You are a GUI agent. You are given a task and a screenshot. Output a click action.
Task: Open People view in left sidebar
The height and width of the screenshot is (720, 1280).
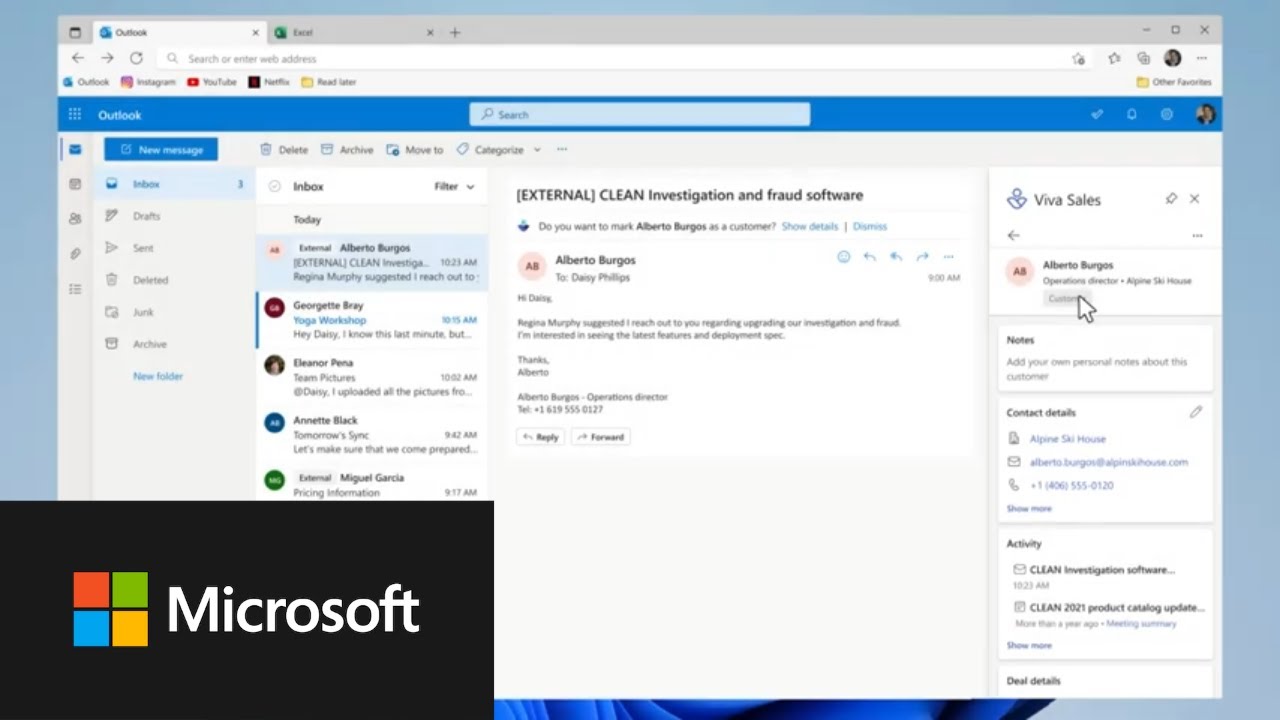tap(75, 218)
